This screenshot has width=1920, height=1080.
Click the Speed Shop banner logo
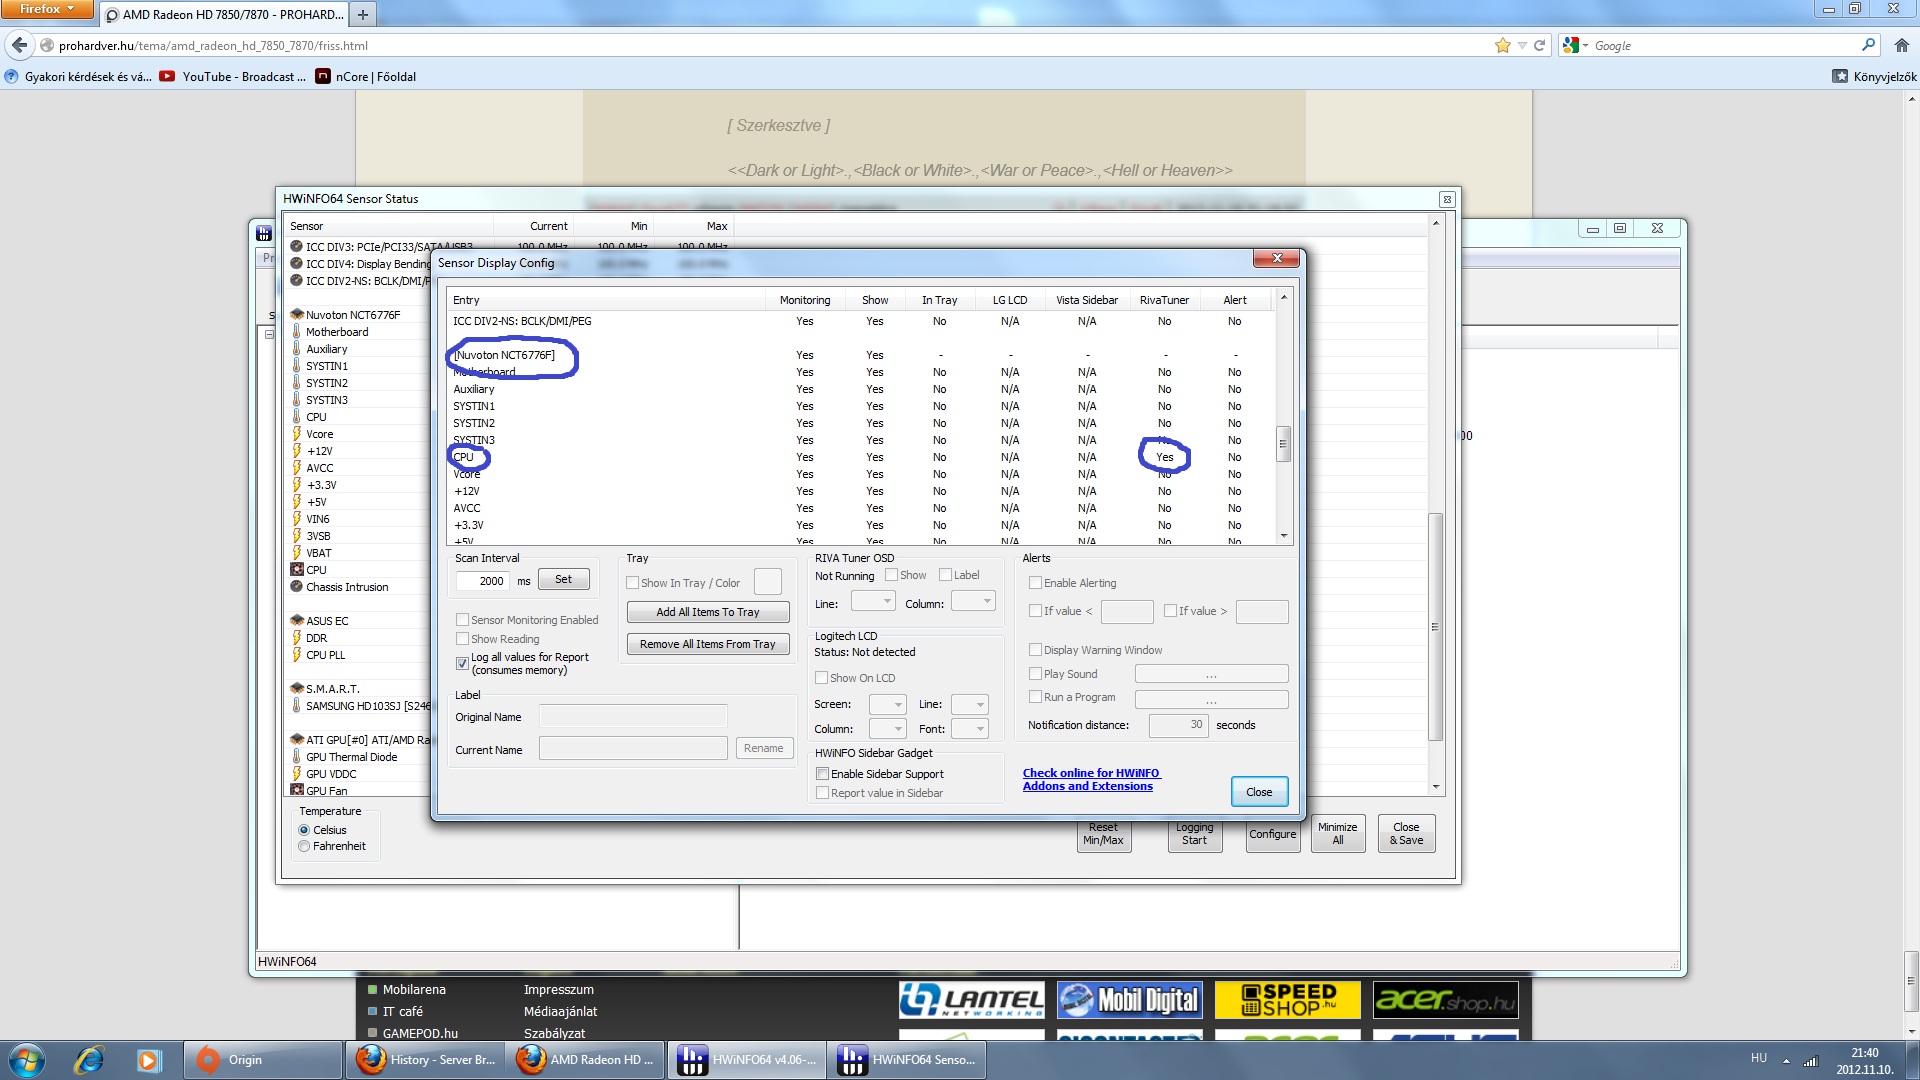tap(1287, 999)
